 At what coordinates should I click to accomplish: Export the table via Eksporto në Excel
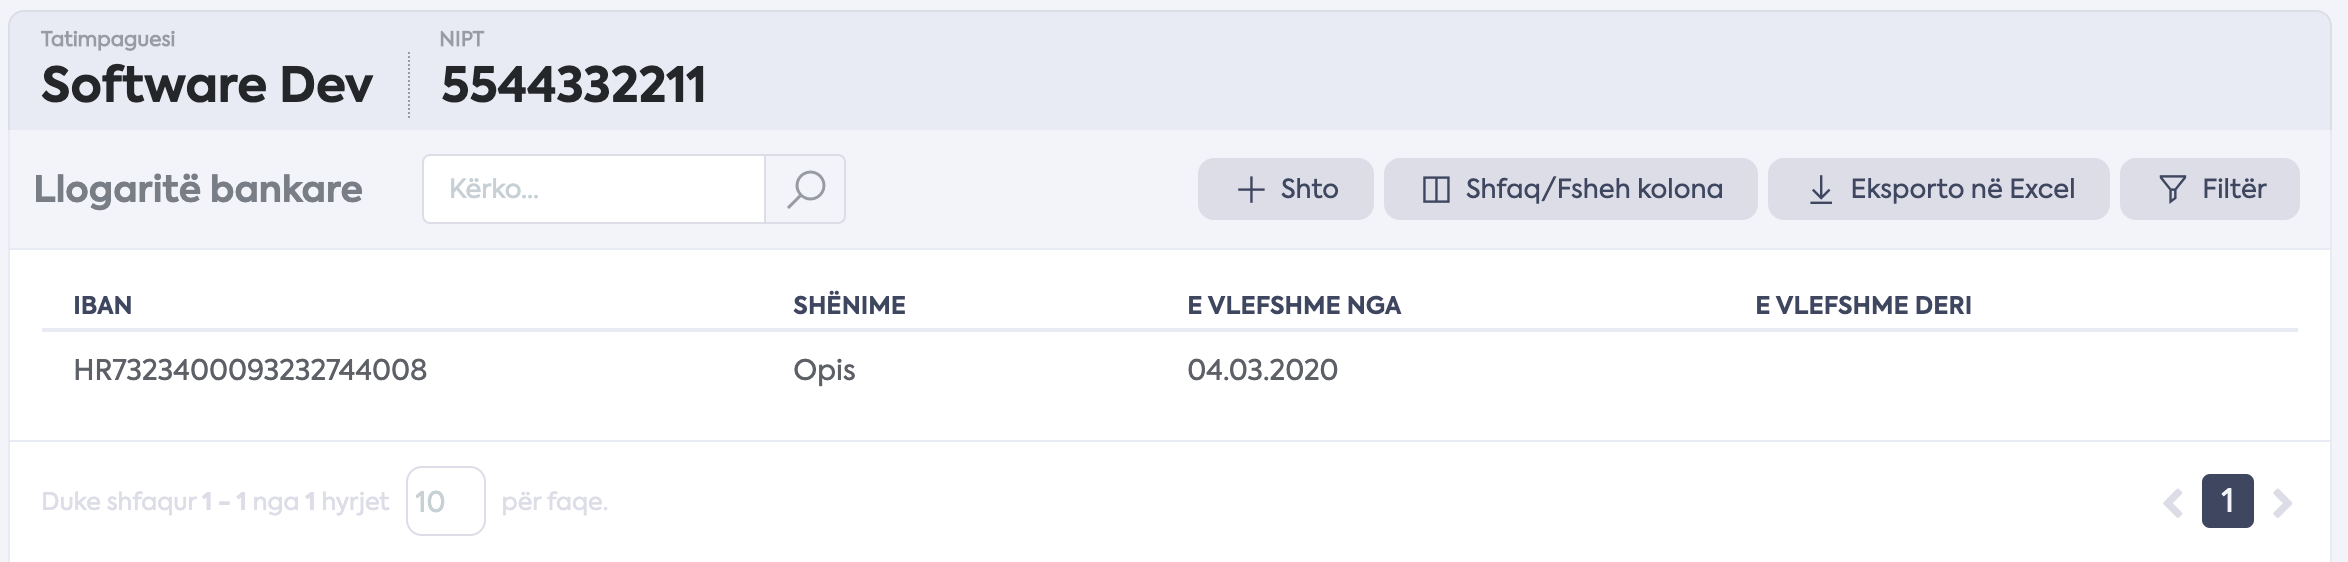(x=1938, y=189)
